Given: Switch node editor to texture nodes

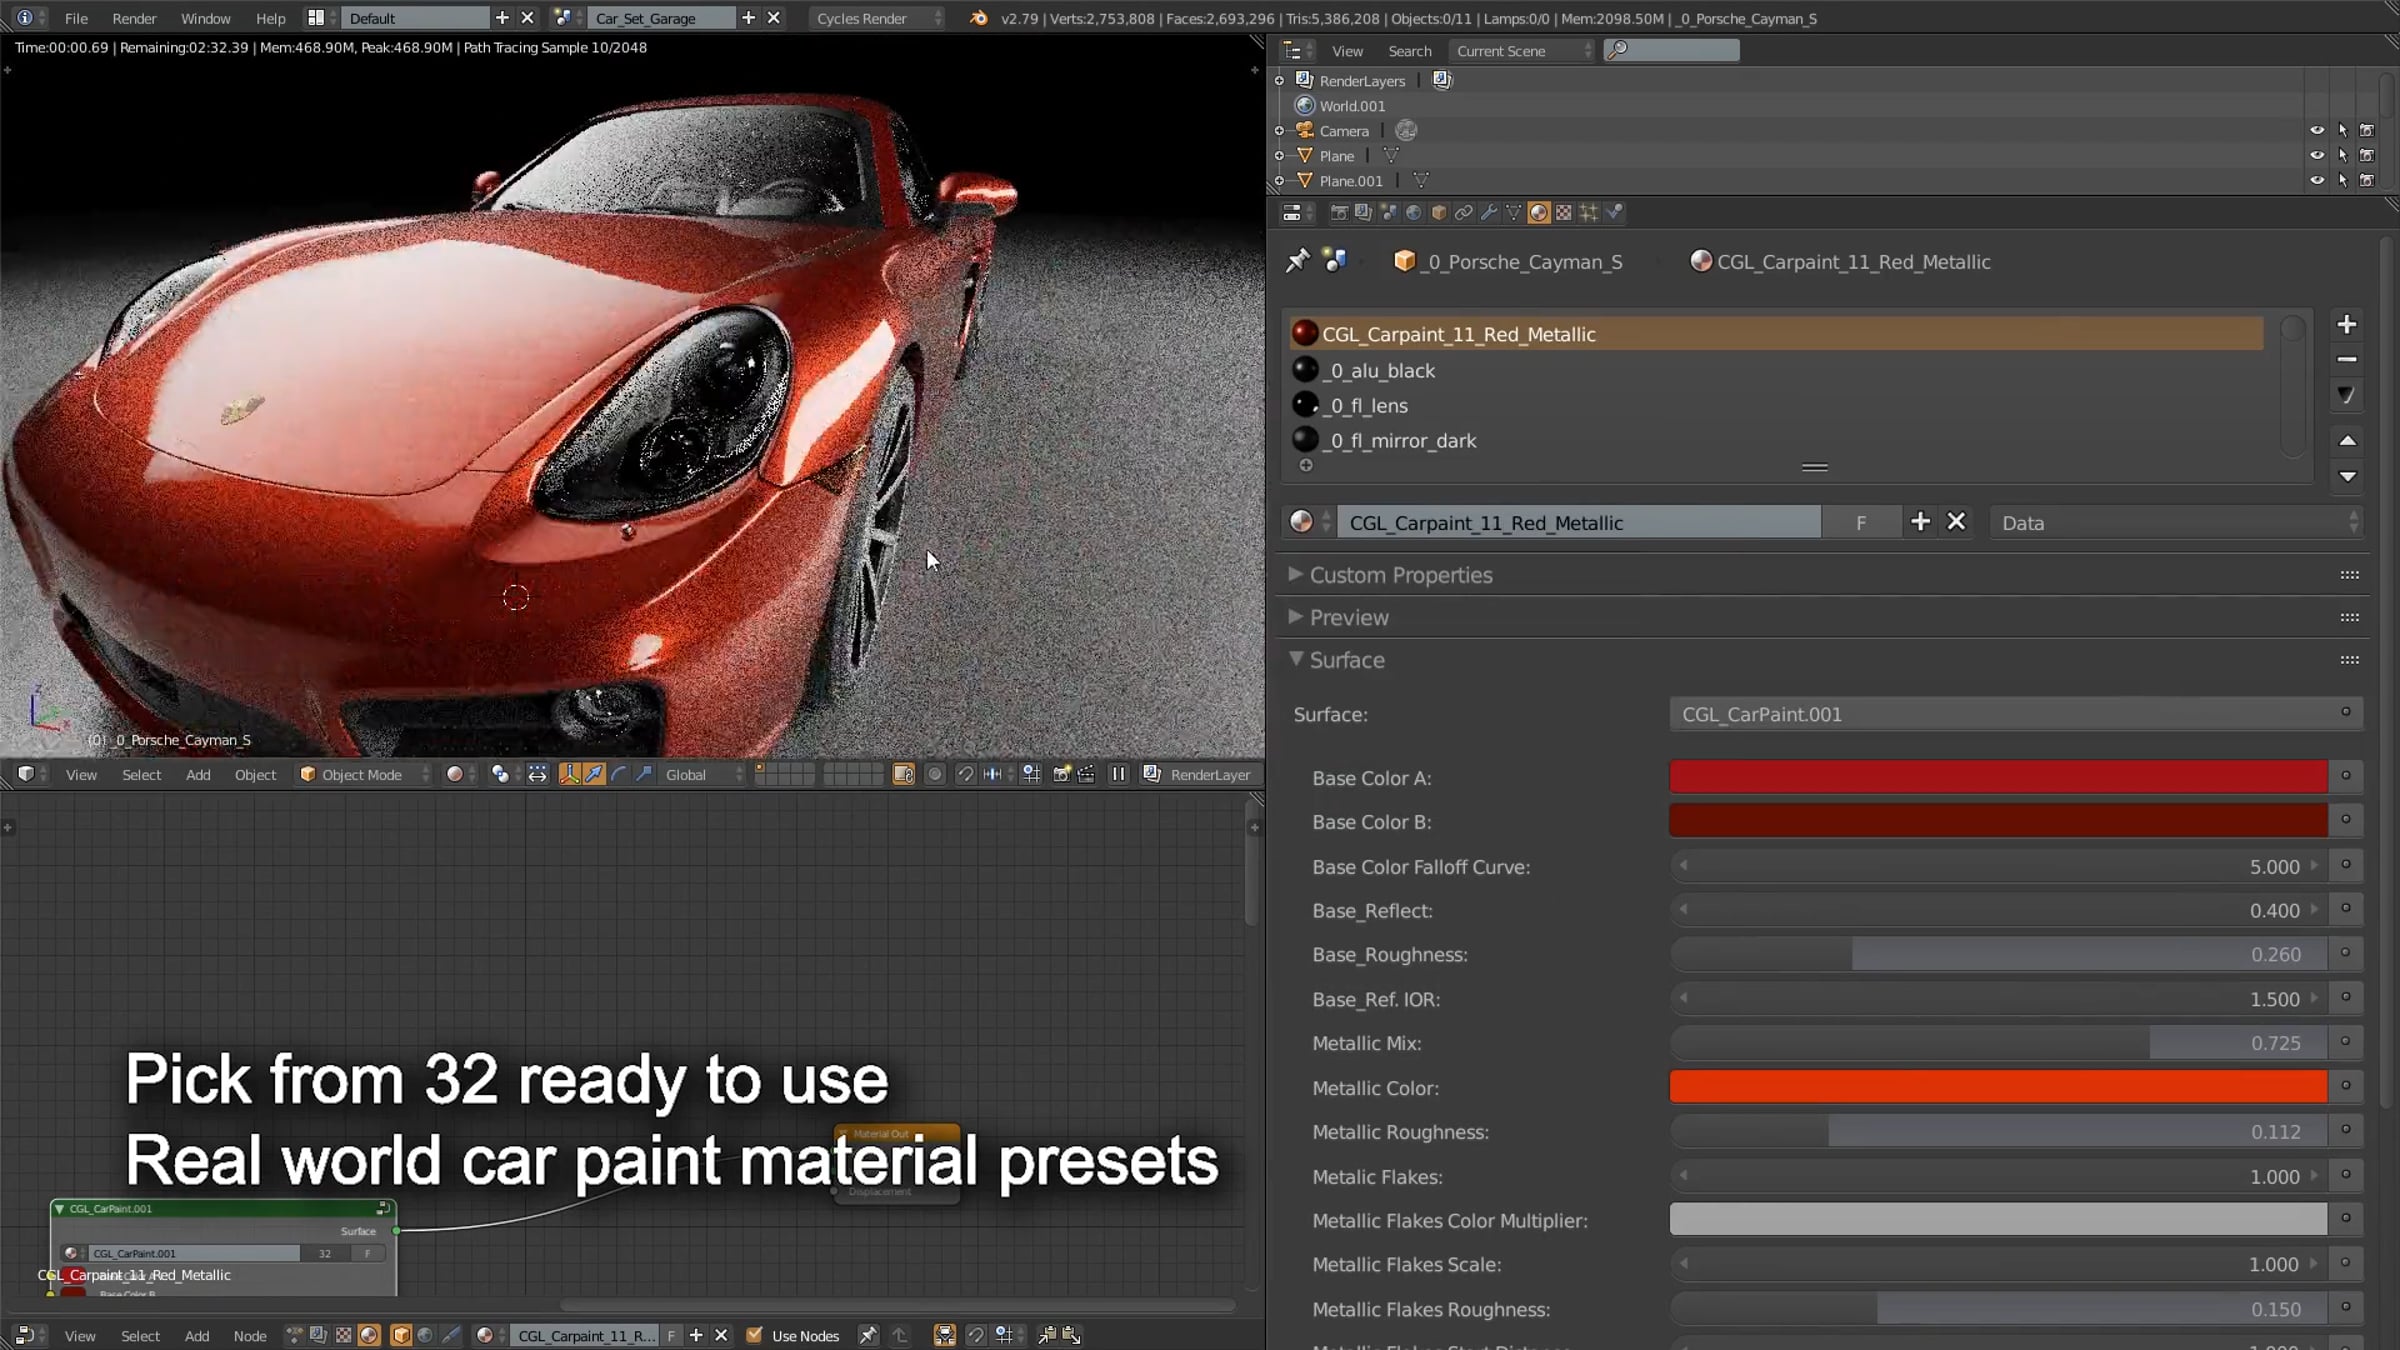Looking at the screenshot, I should click(344, 1335).
